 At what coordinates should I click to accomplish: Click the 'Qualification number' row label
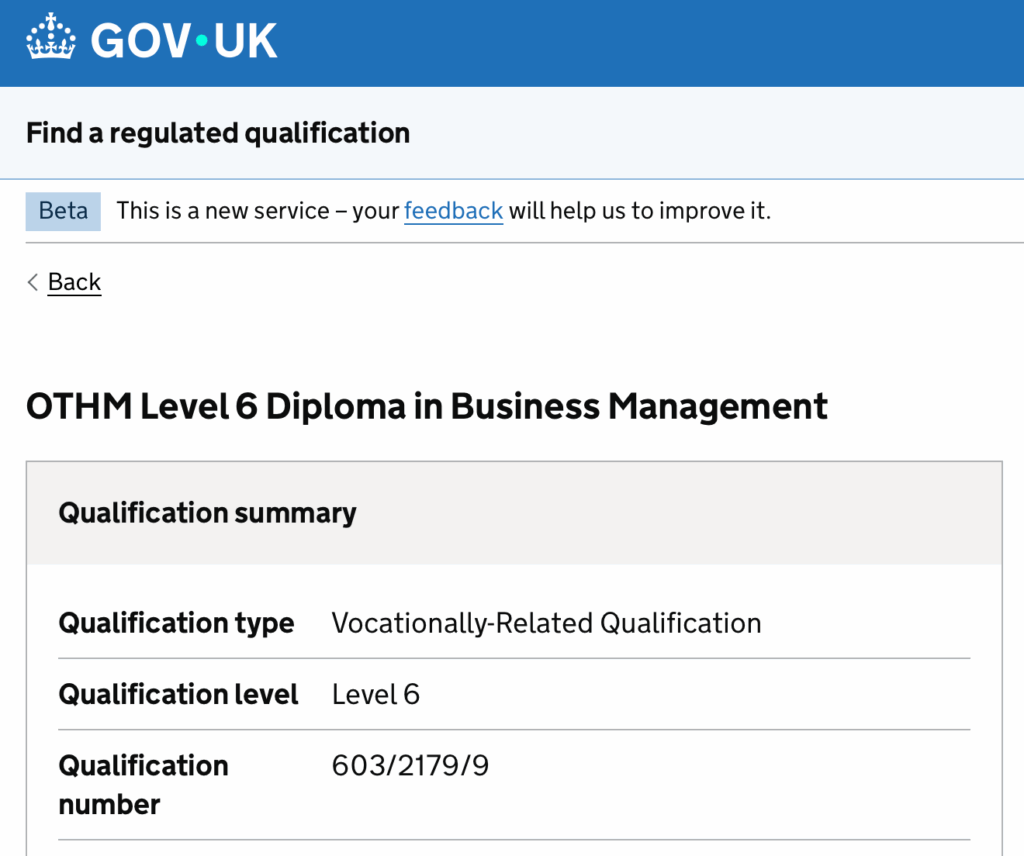[x=143, y=784]
